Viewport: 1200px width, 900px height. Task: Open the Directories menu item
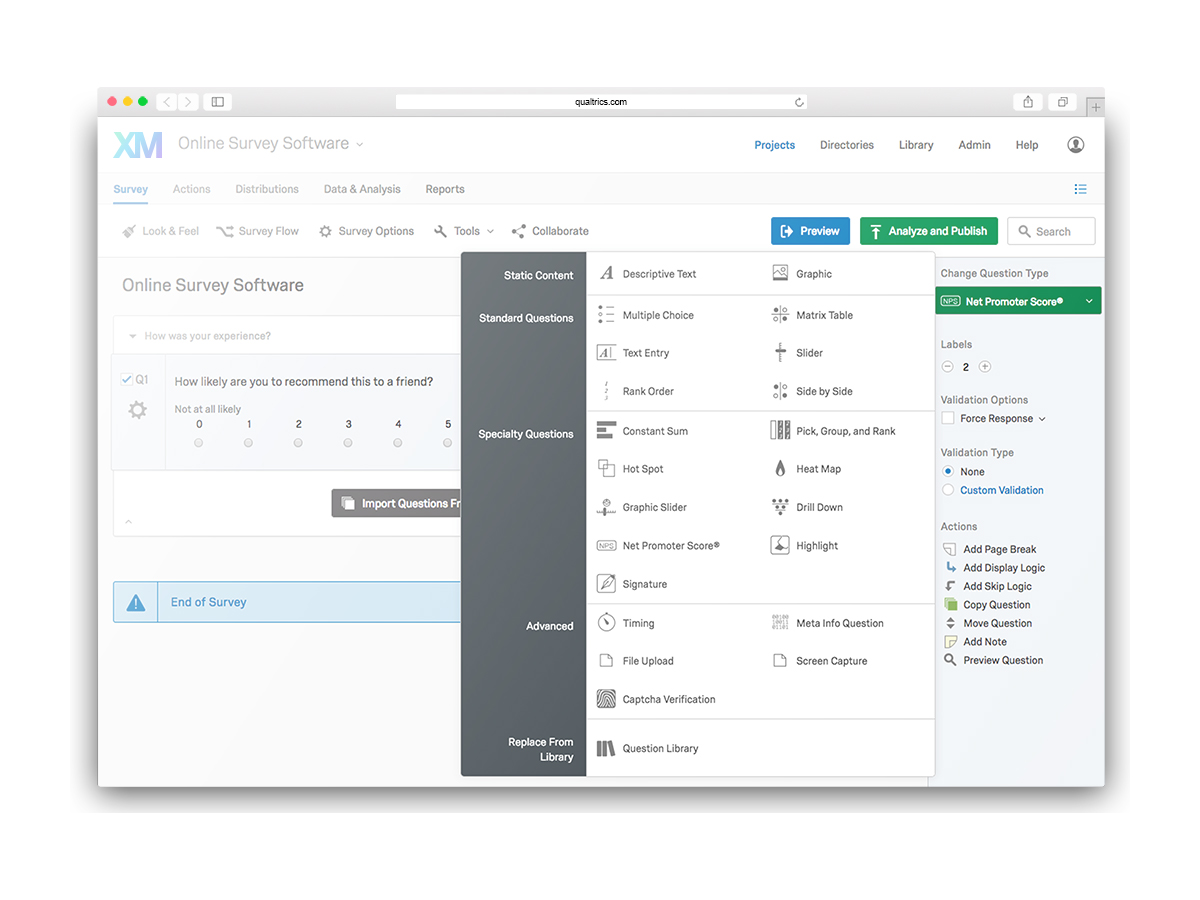pos(846,145)
